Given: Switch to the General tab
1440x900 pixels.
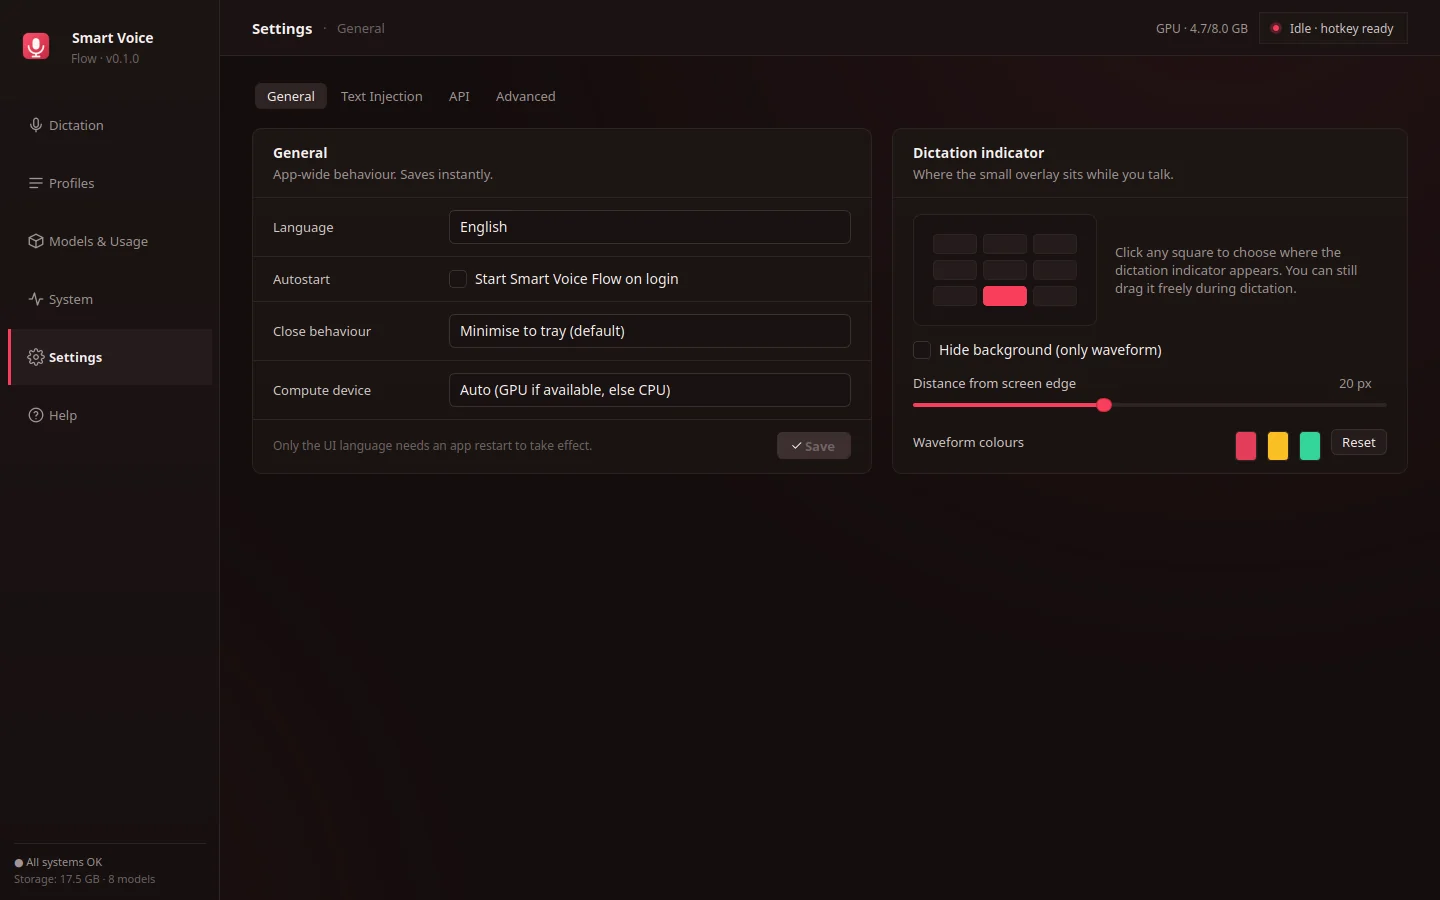Looking at the screenshot, I should click(291, 96).
